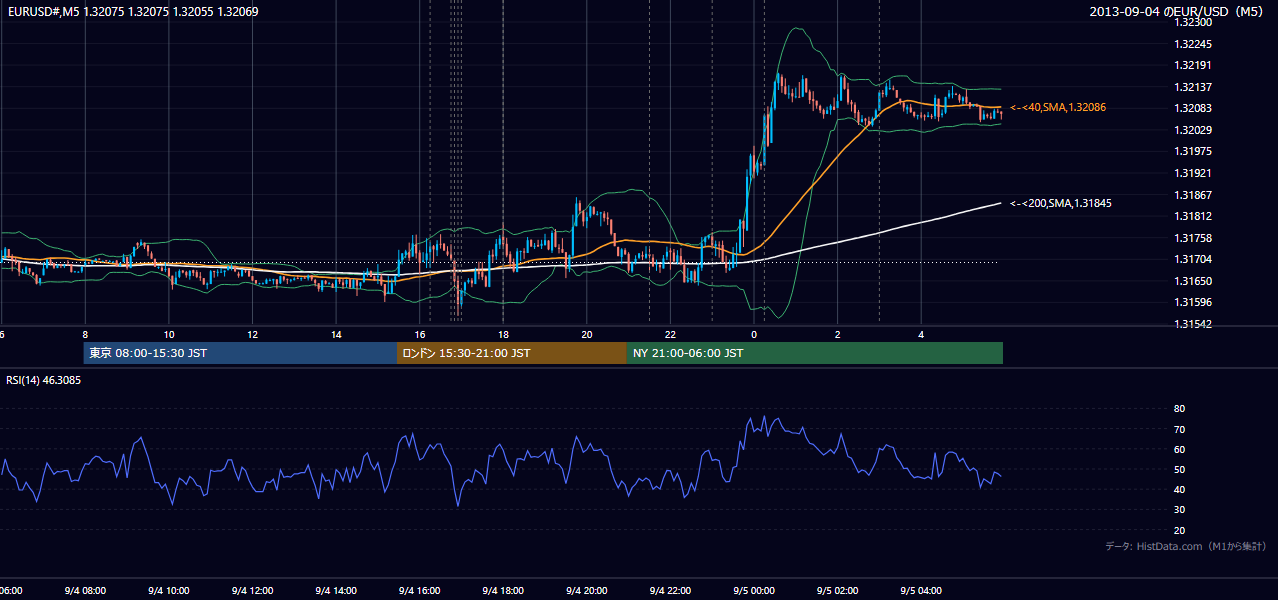Click price level 1.31975 on the axis
The image size is (1278, 600).
pyautogui.click(x=1192, y=151)
